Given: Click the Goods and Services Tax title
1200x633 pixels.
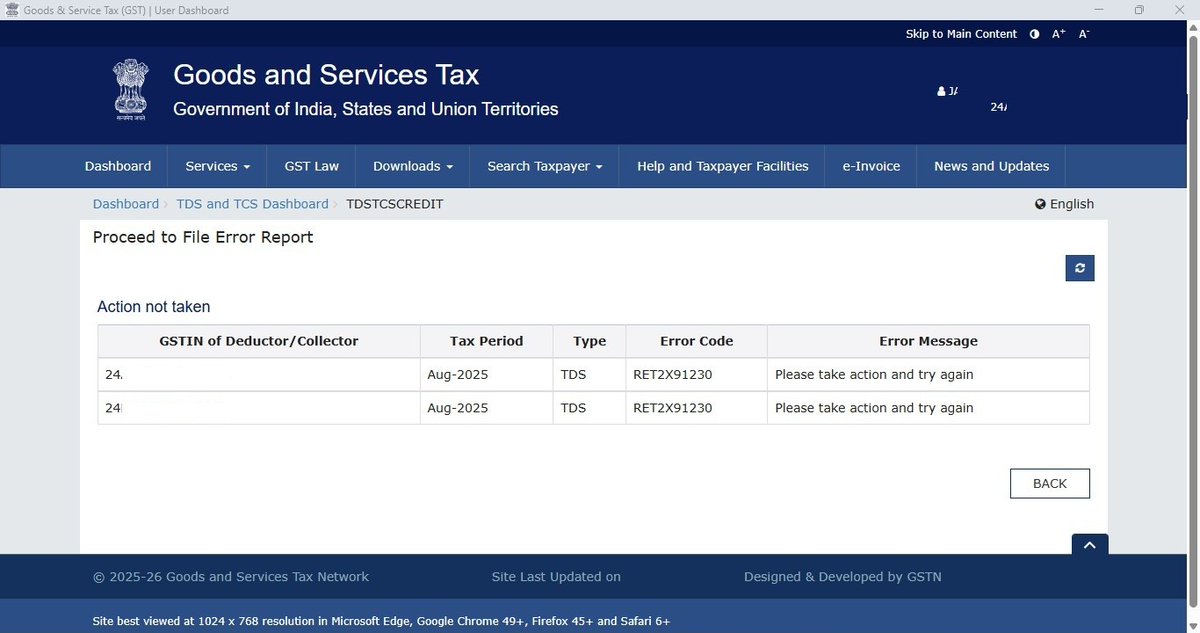Looking at the screenshot, I should click(x=326, y=75).
